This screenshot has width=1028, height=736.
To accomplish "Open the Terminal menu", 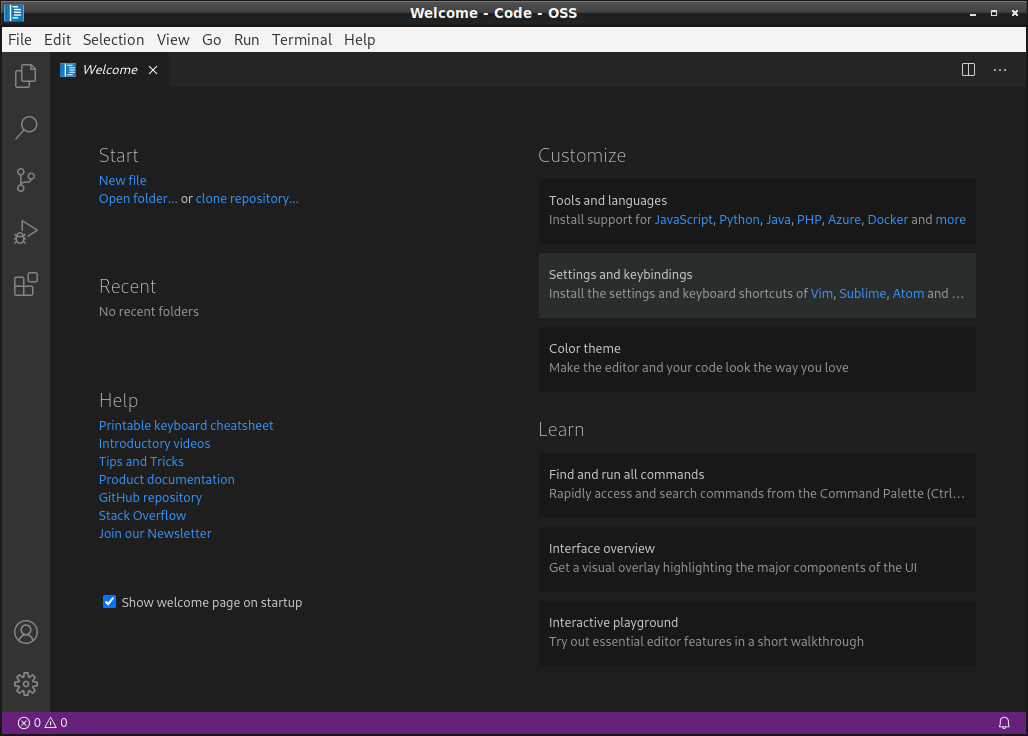I will pos(302,40).
